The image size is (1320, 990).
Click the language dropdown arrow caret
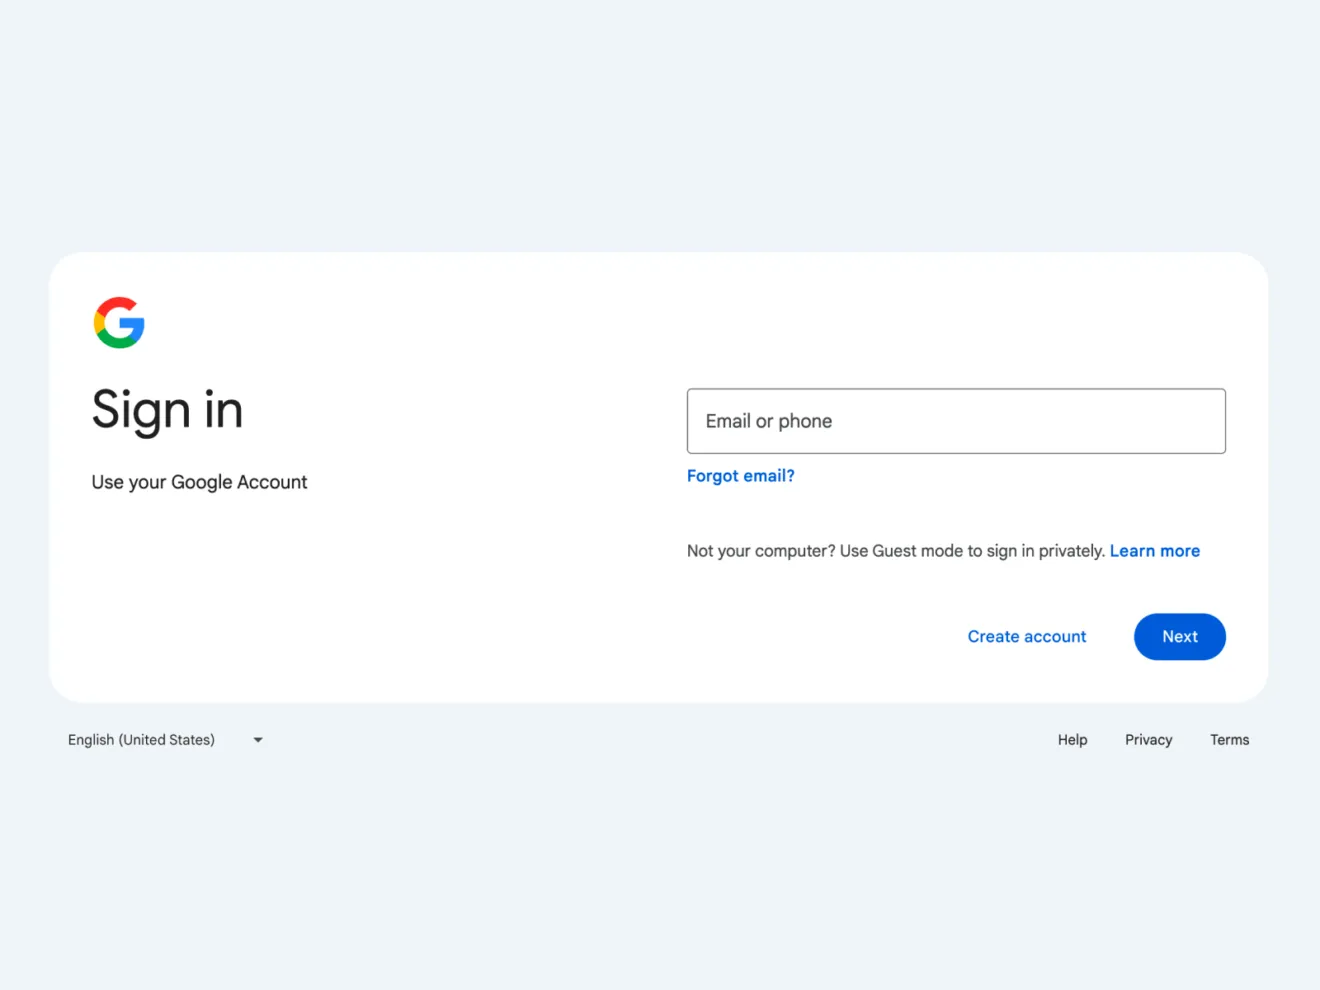[x=258, y=740]
